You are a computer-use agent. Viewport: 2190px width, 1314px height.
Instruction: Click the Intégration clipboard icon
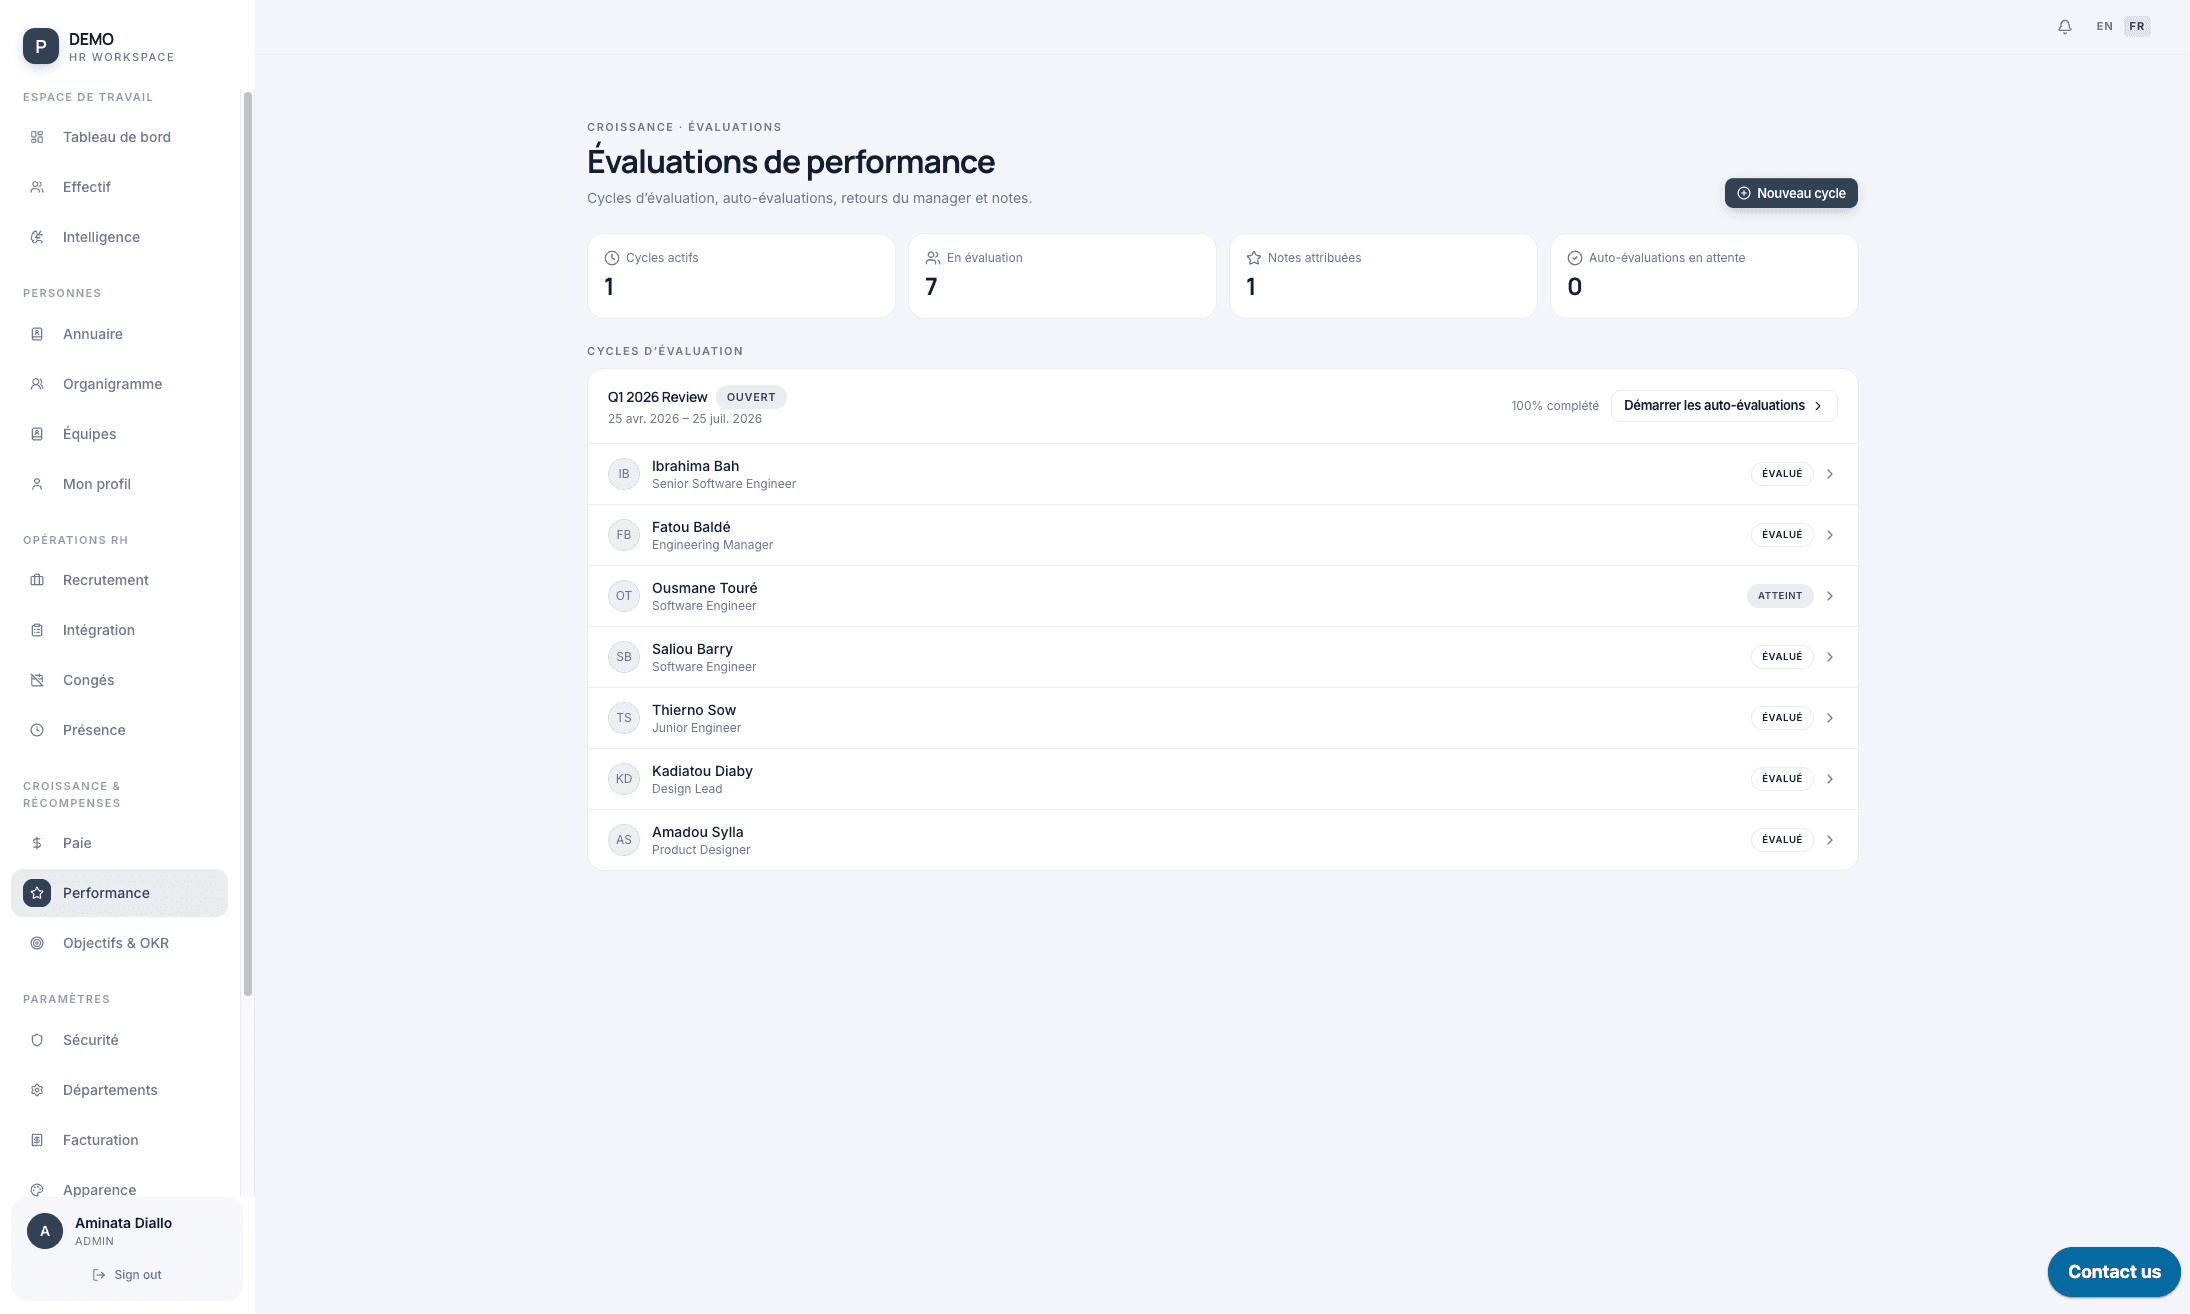click(x=37, y=630)
